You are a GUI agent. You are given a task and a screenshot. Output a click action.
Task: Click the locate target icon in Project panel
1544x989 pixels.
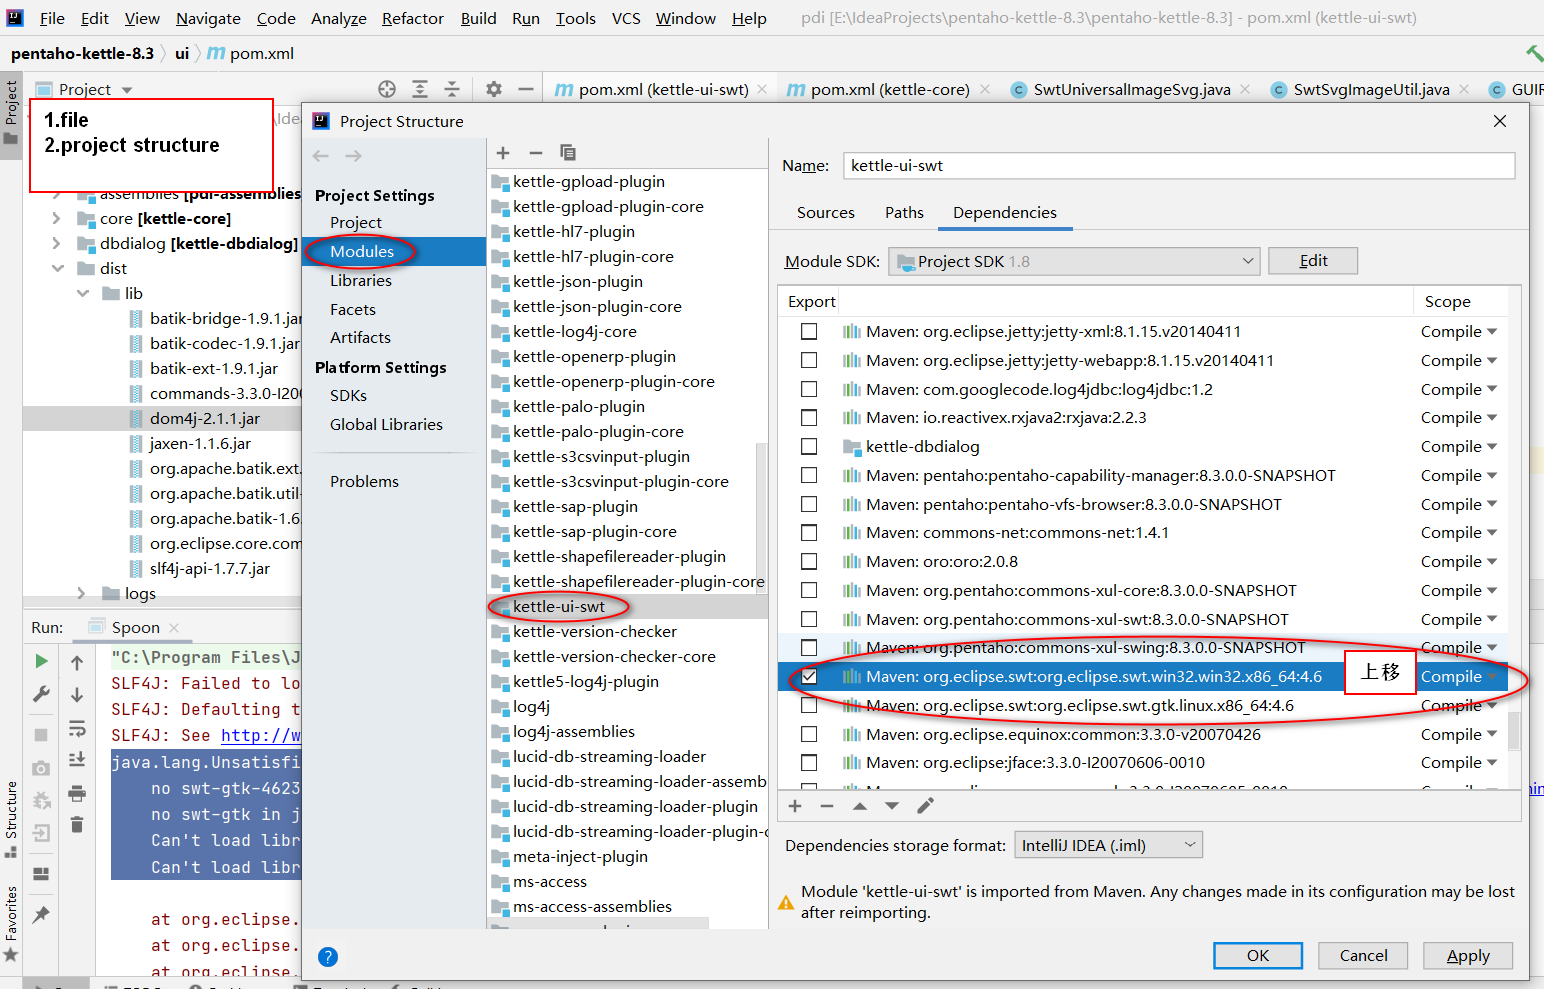(387, 89)
